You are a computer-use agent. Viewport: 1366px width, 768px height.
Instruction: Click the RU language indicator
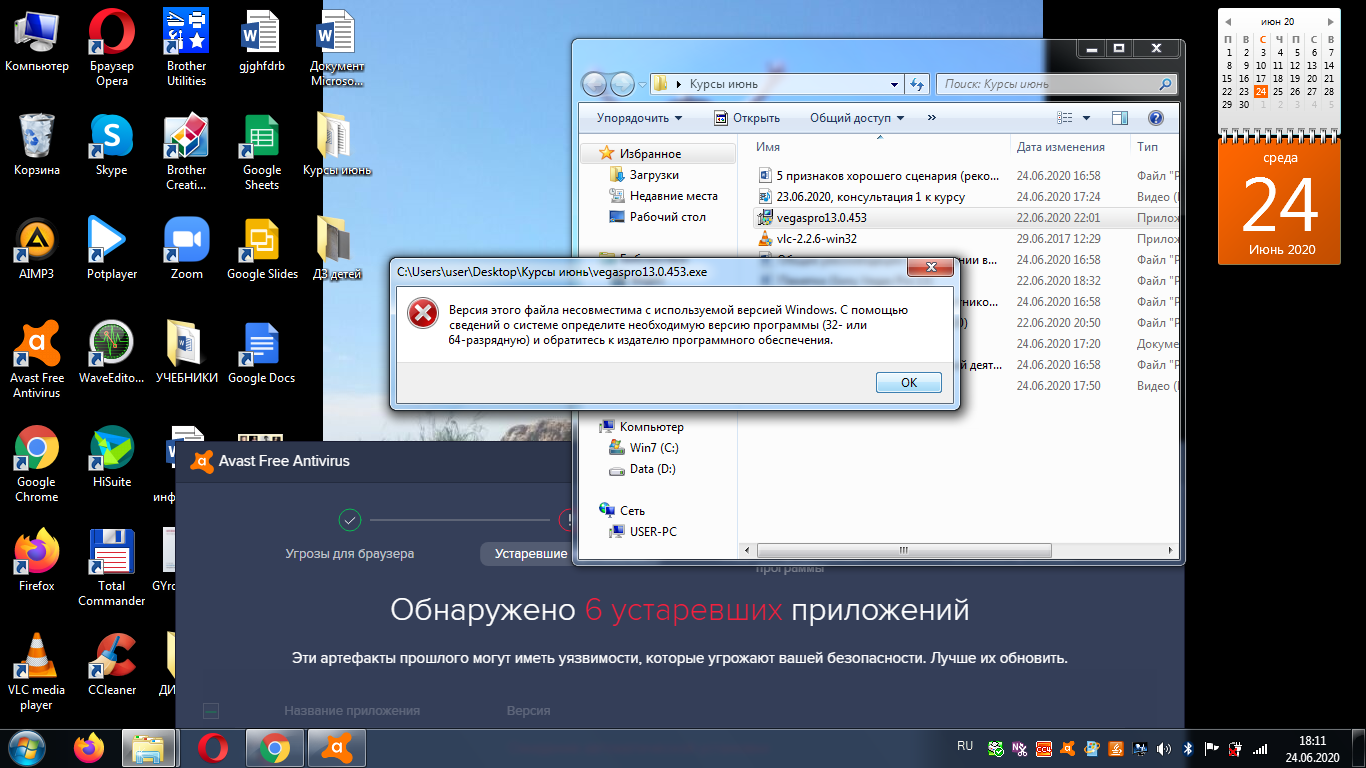(x=964, y=746)
